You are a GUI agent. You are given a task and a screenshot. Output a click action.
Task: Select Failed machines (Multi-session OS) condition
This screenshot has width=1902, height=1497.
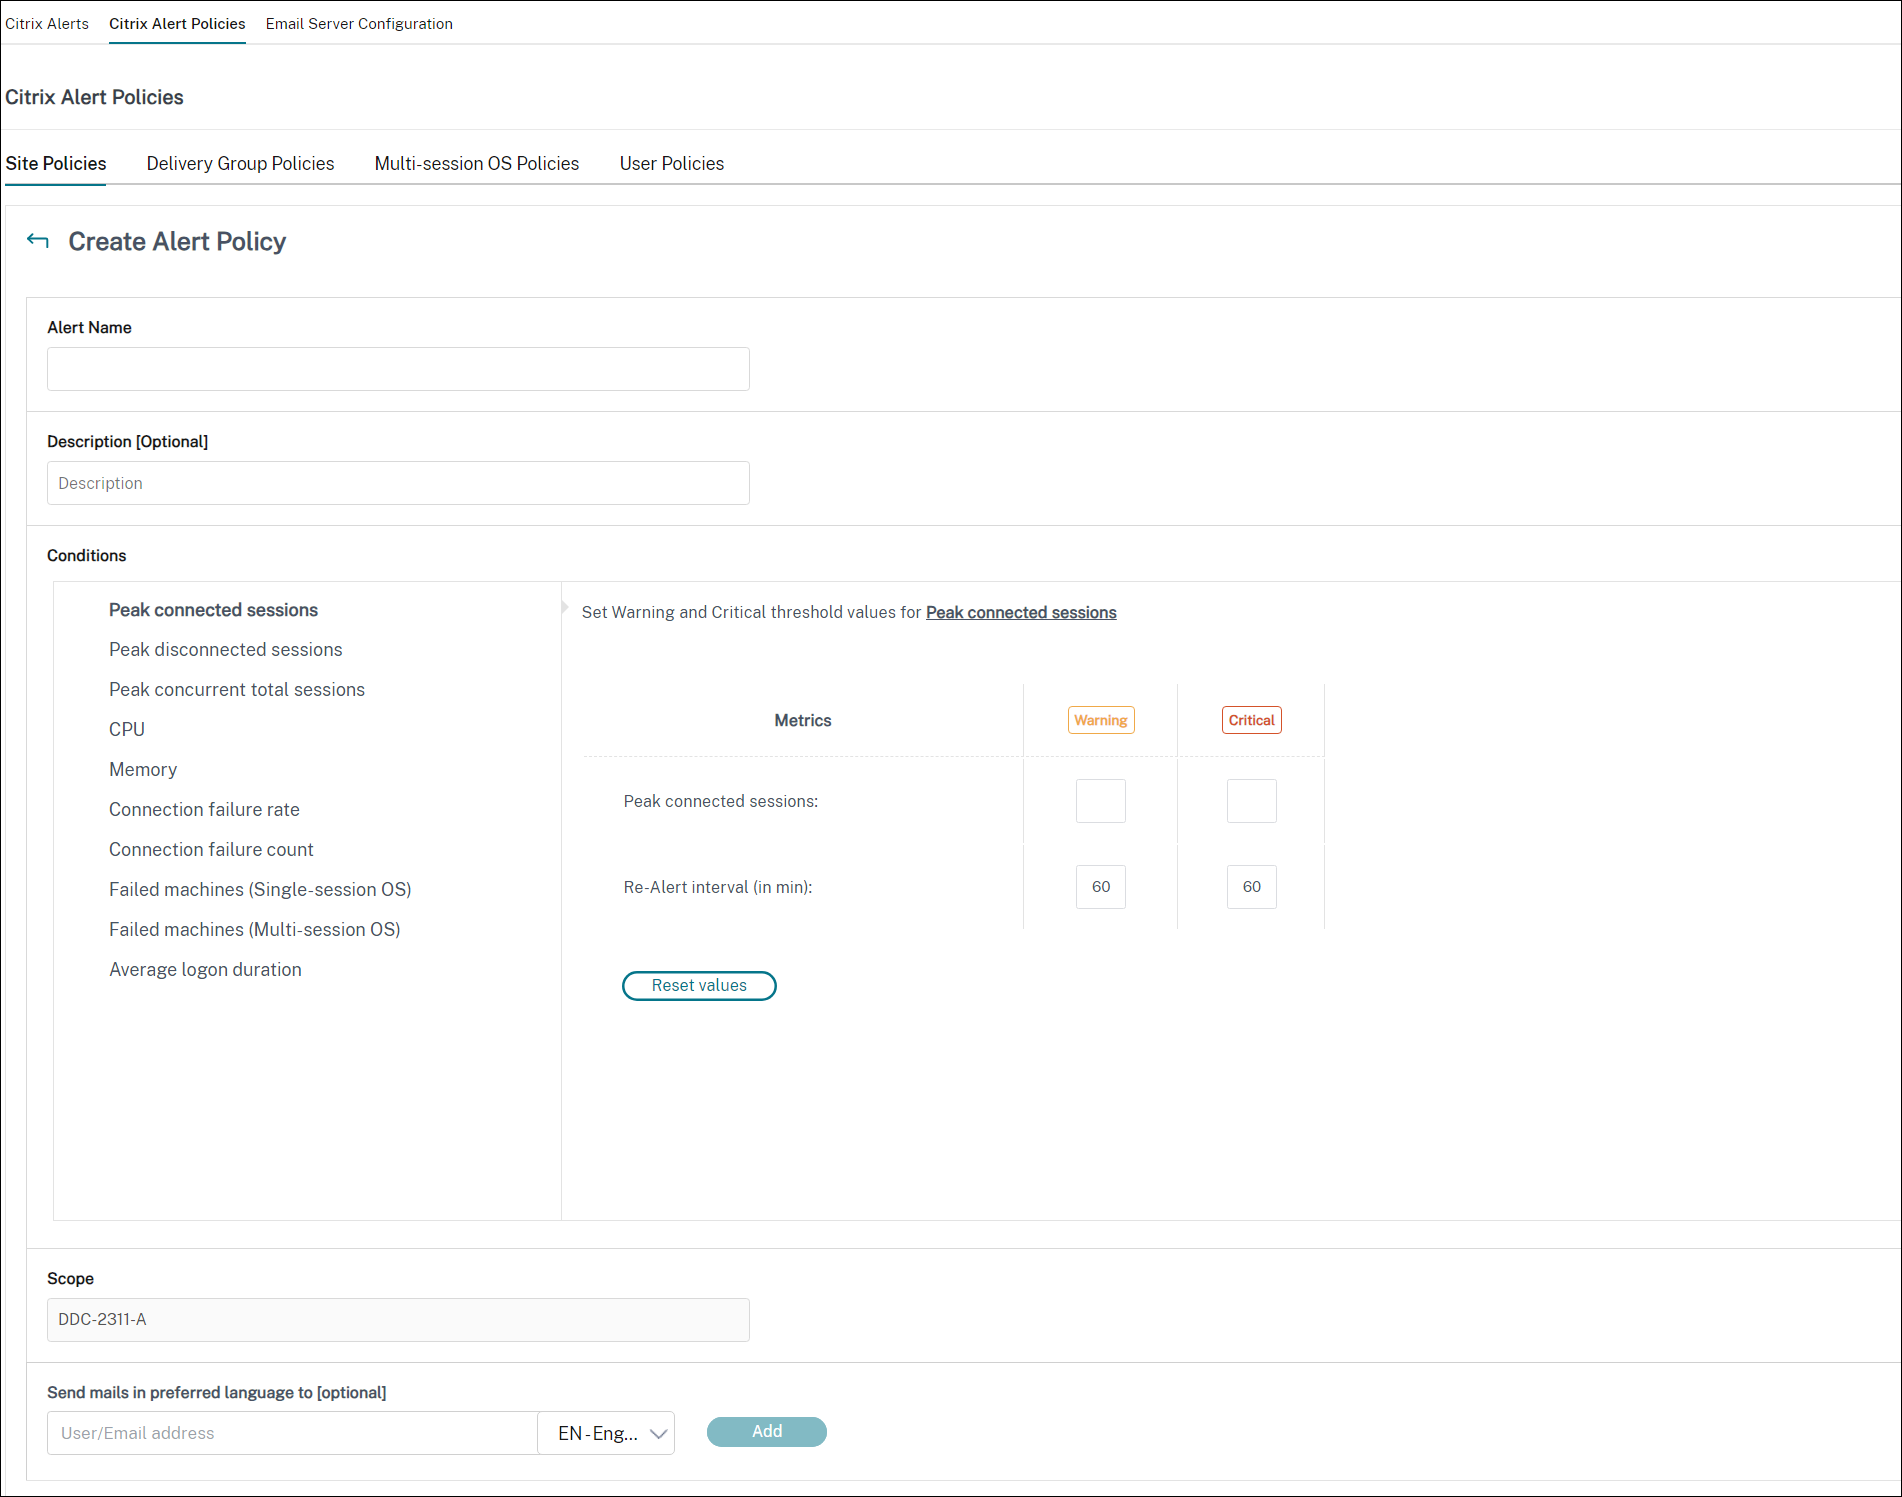click(x=255, y=930)
